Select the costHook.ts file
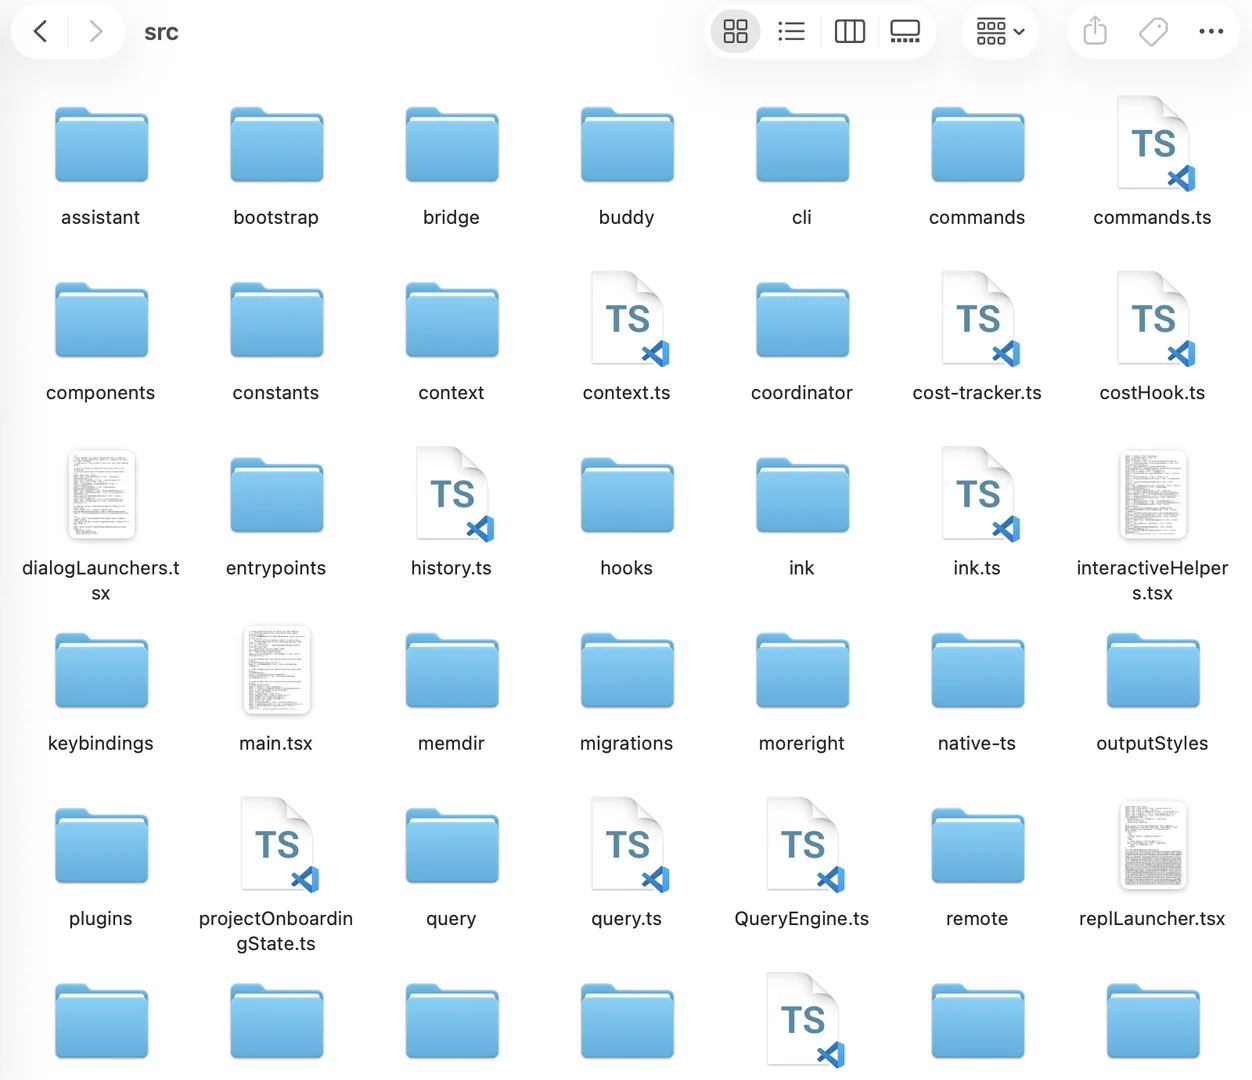This screenshot has height=1080, width=1252. (1153, 319)
